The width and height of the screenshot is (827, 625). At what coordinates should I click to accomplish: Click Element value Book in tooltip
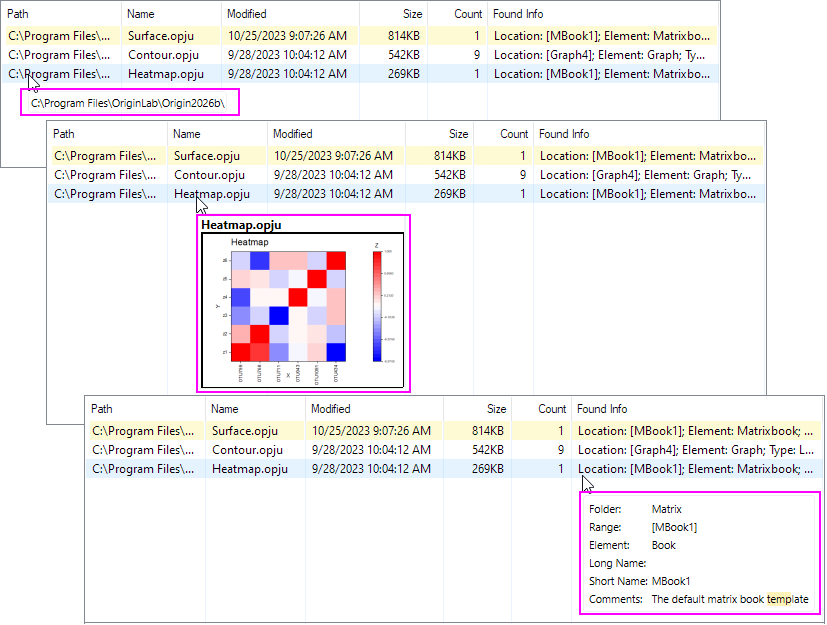coord(663,545)
